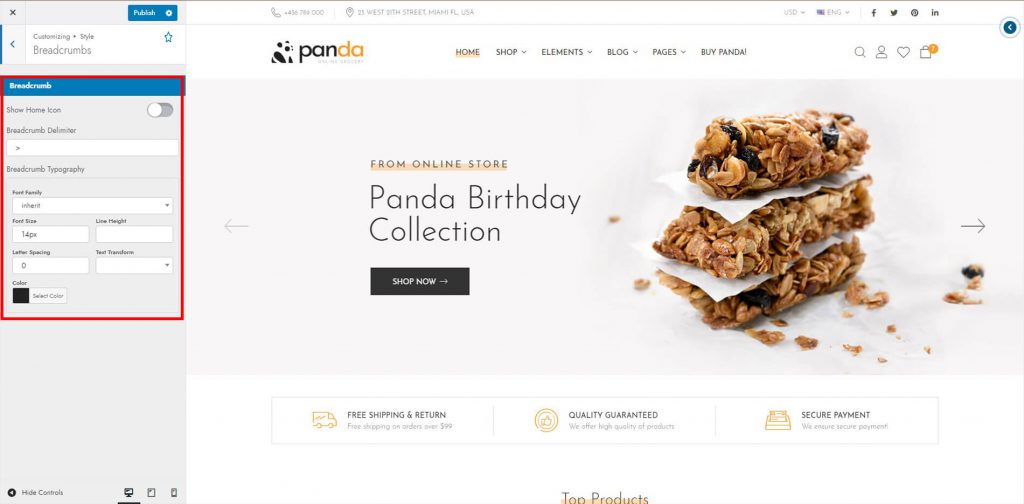Open the user account icon
Screen dimensions: 1024x504
[881, 52]
